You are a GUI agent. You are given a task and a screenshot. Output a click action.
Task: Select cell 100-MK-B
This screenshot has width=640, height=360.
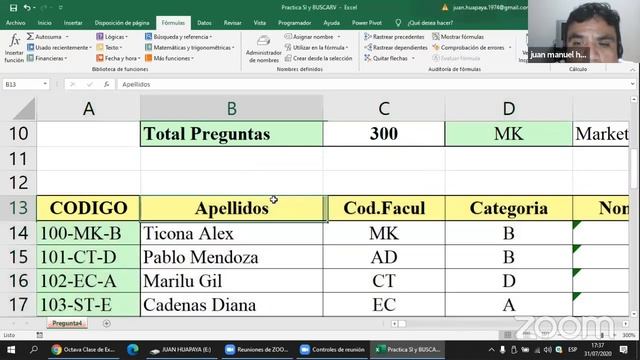coord(88,233)
